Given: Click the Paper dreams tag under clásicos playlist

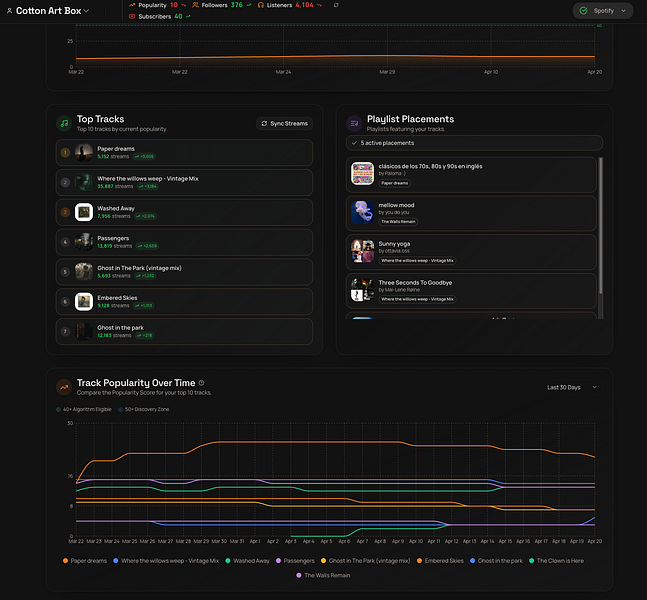Looking at the screenshot, I should [394, 183].
